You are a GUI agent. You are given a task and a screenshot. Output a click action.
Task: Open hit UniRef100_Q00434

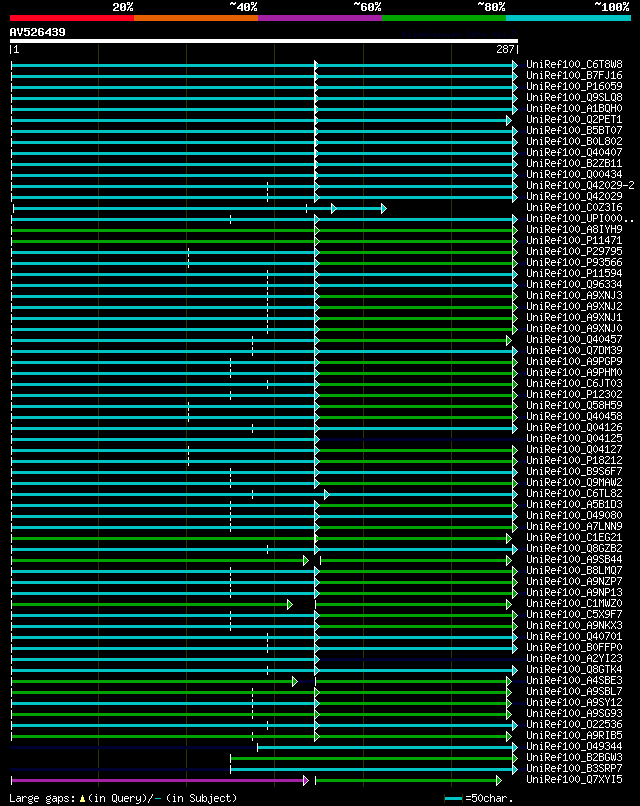tap(574, 175)
